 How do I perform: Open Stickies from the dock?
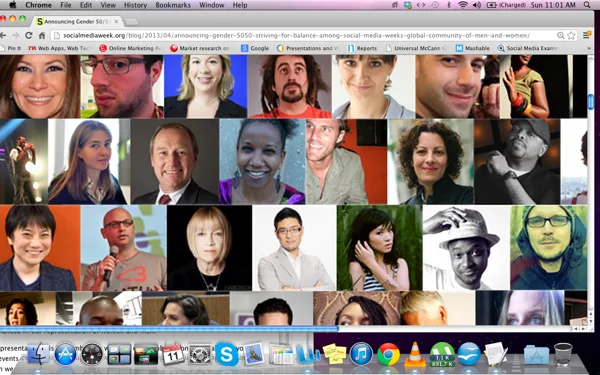coord(334,354)
